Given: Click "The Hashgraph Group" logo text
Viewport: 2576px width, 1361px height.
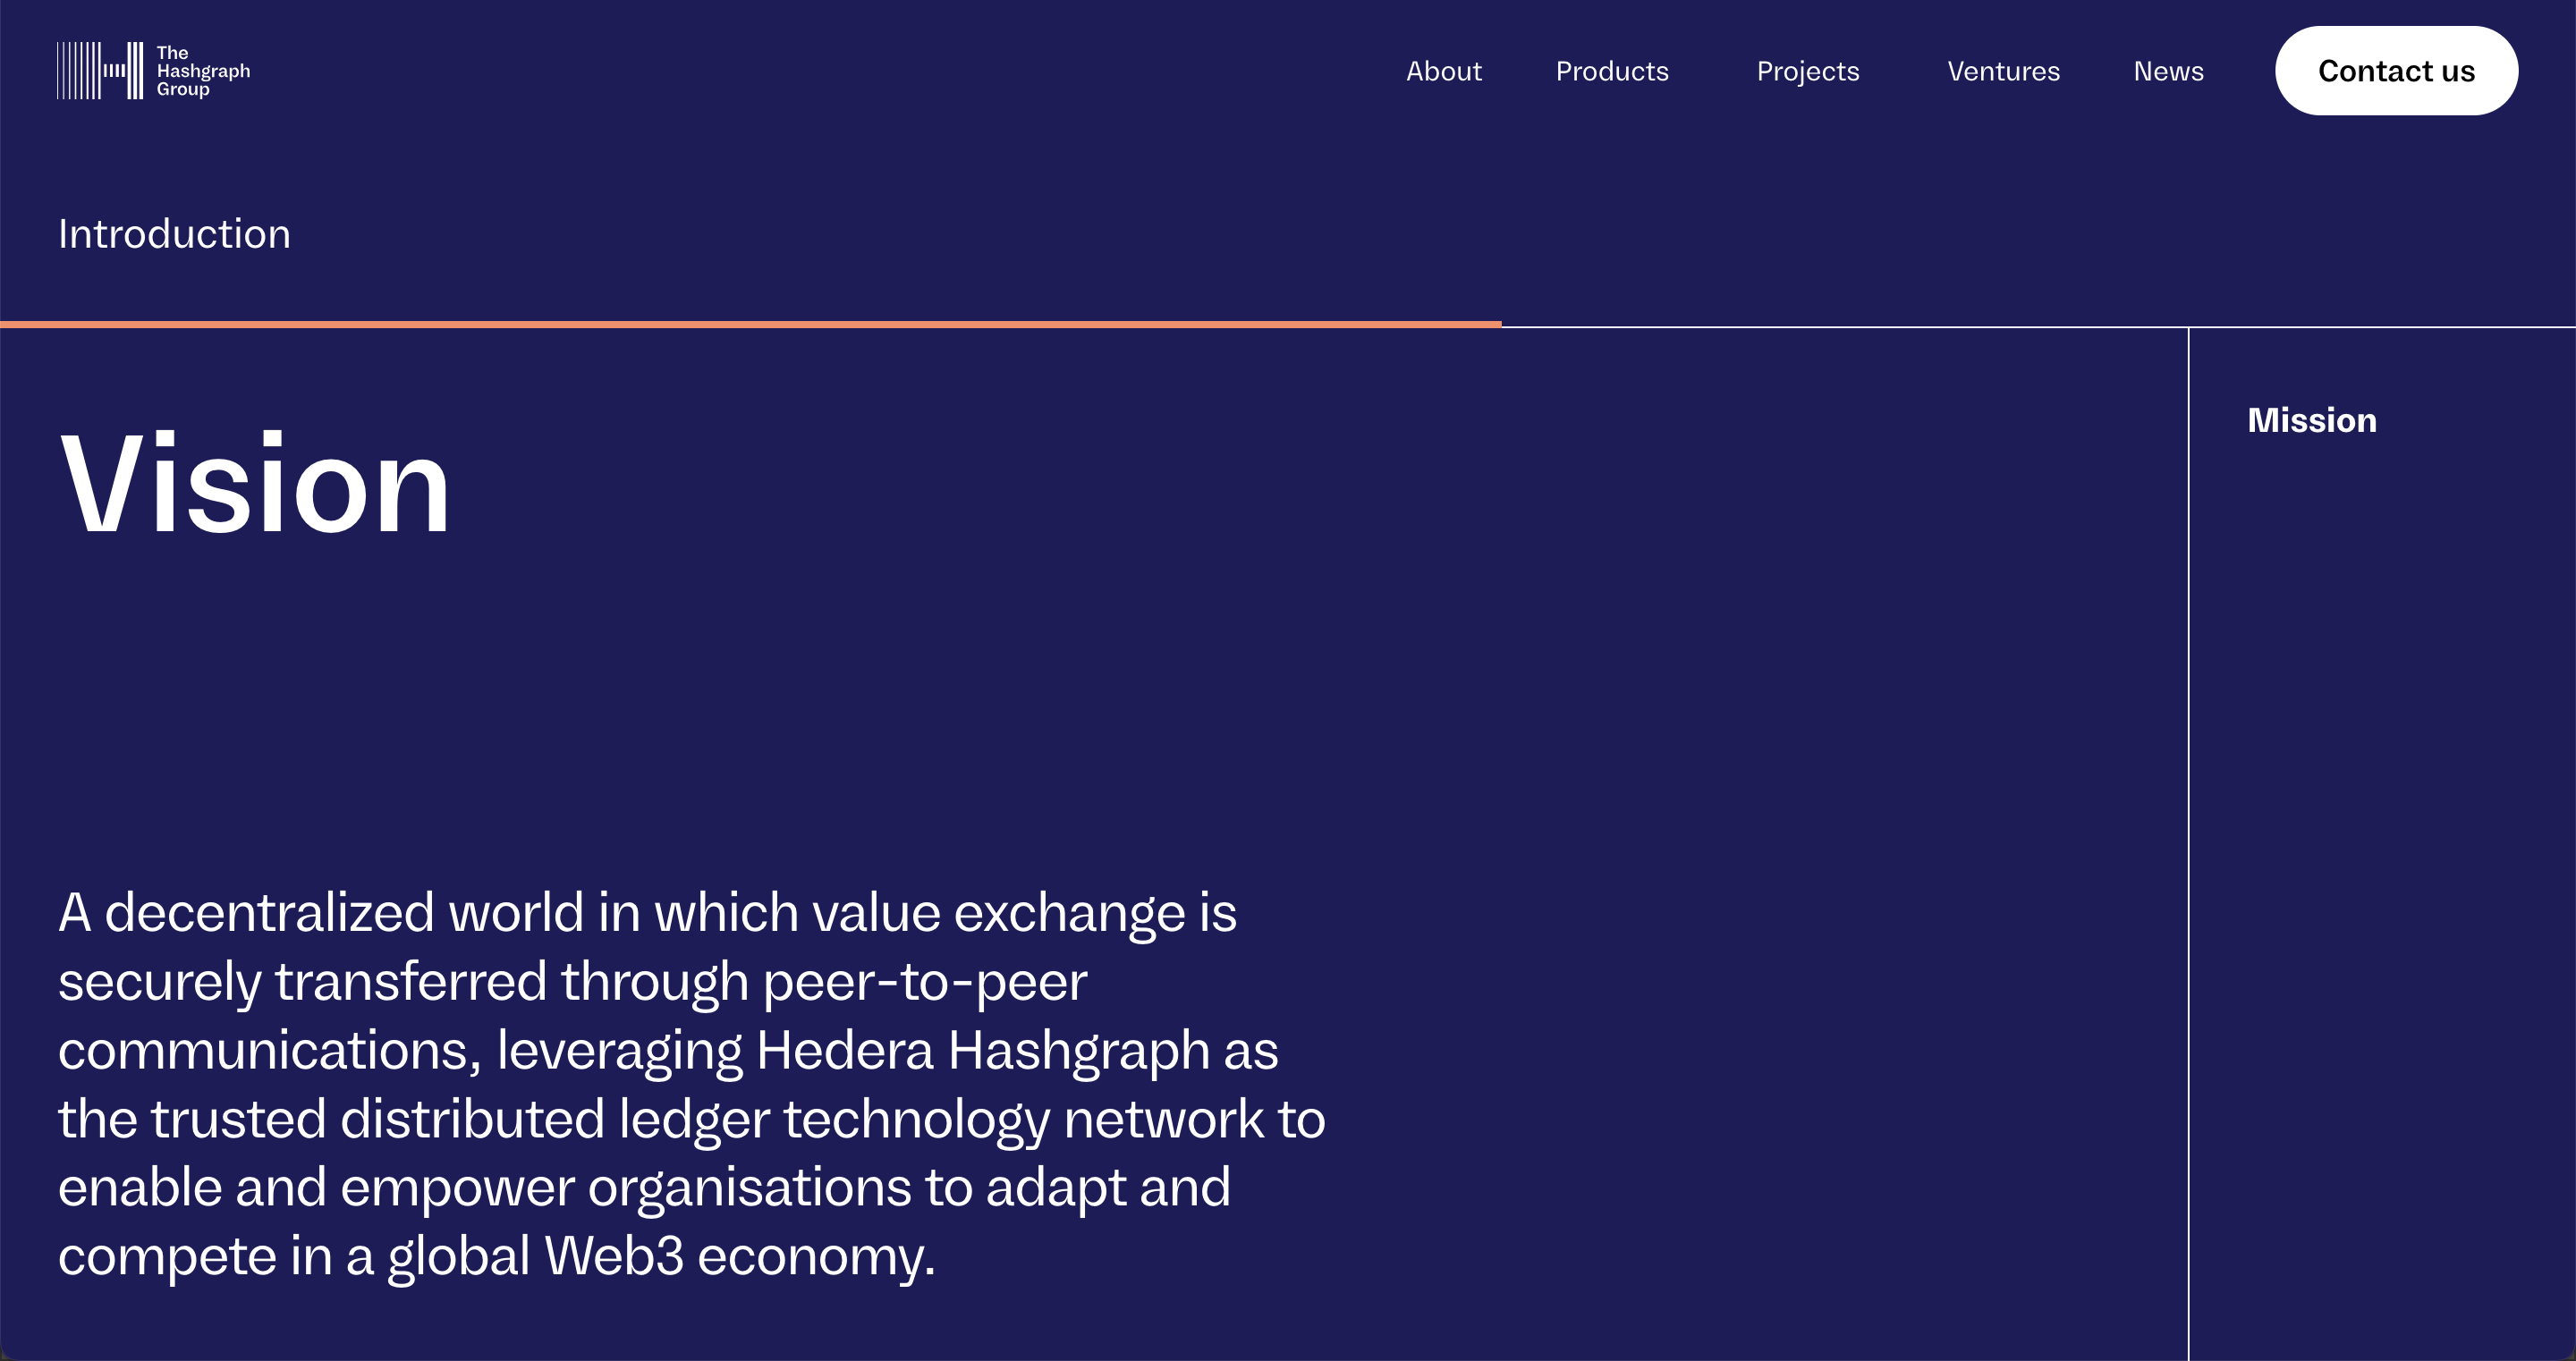Looking at the screenshot, I should tap(203, 71).
